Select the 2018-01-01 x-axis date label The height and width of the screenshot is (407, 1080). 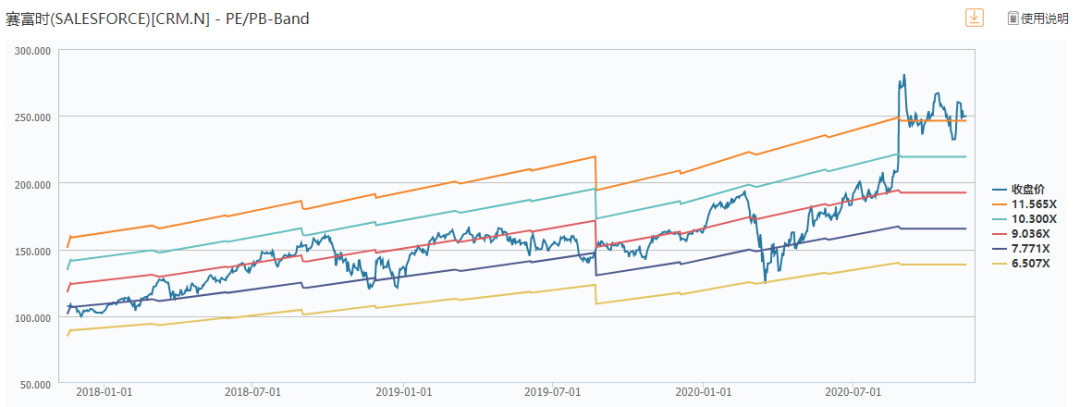[104, 393]
